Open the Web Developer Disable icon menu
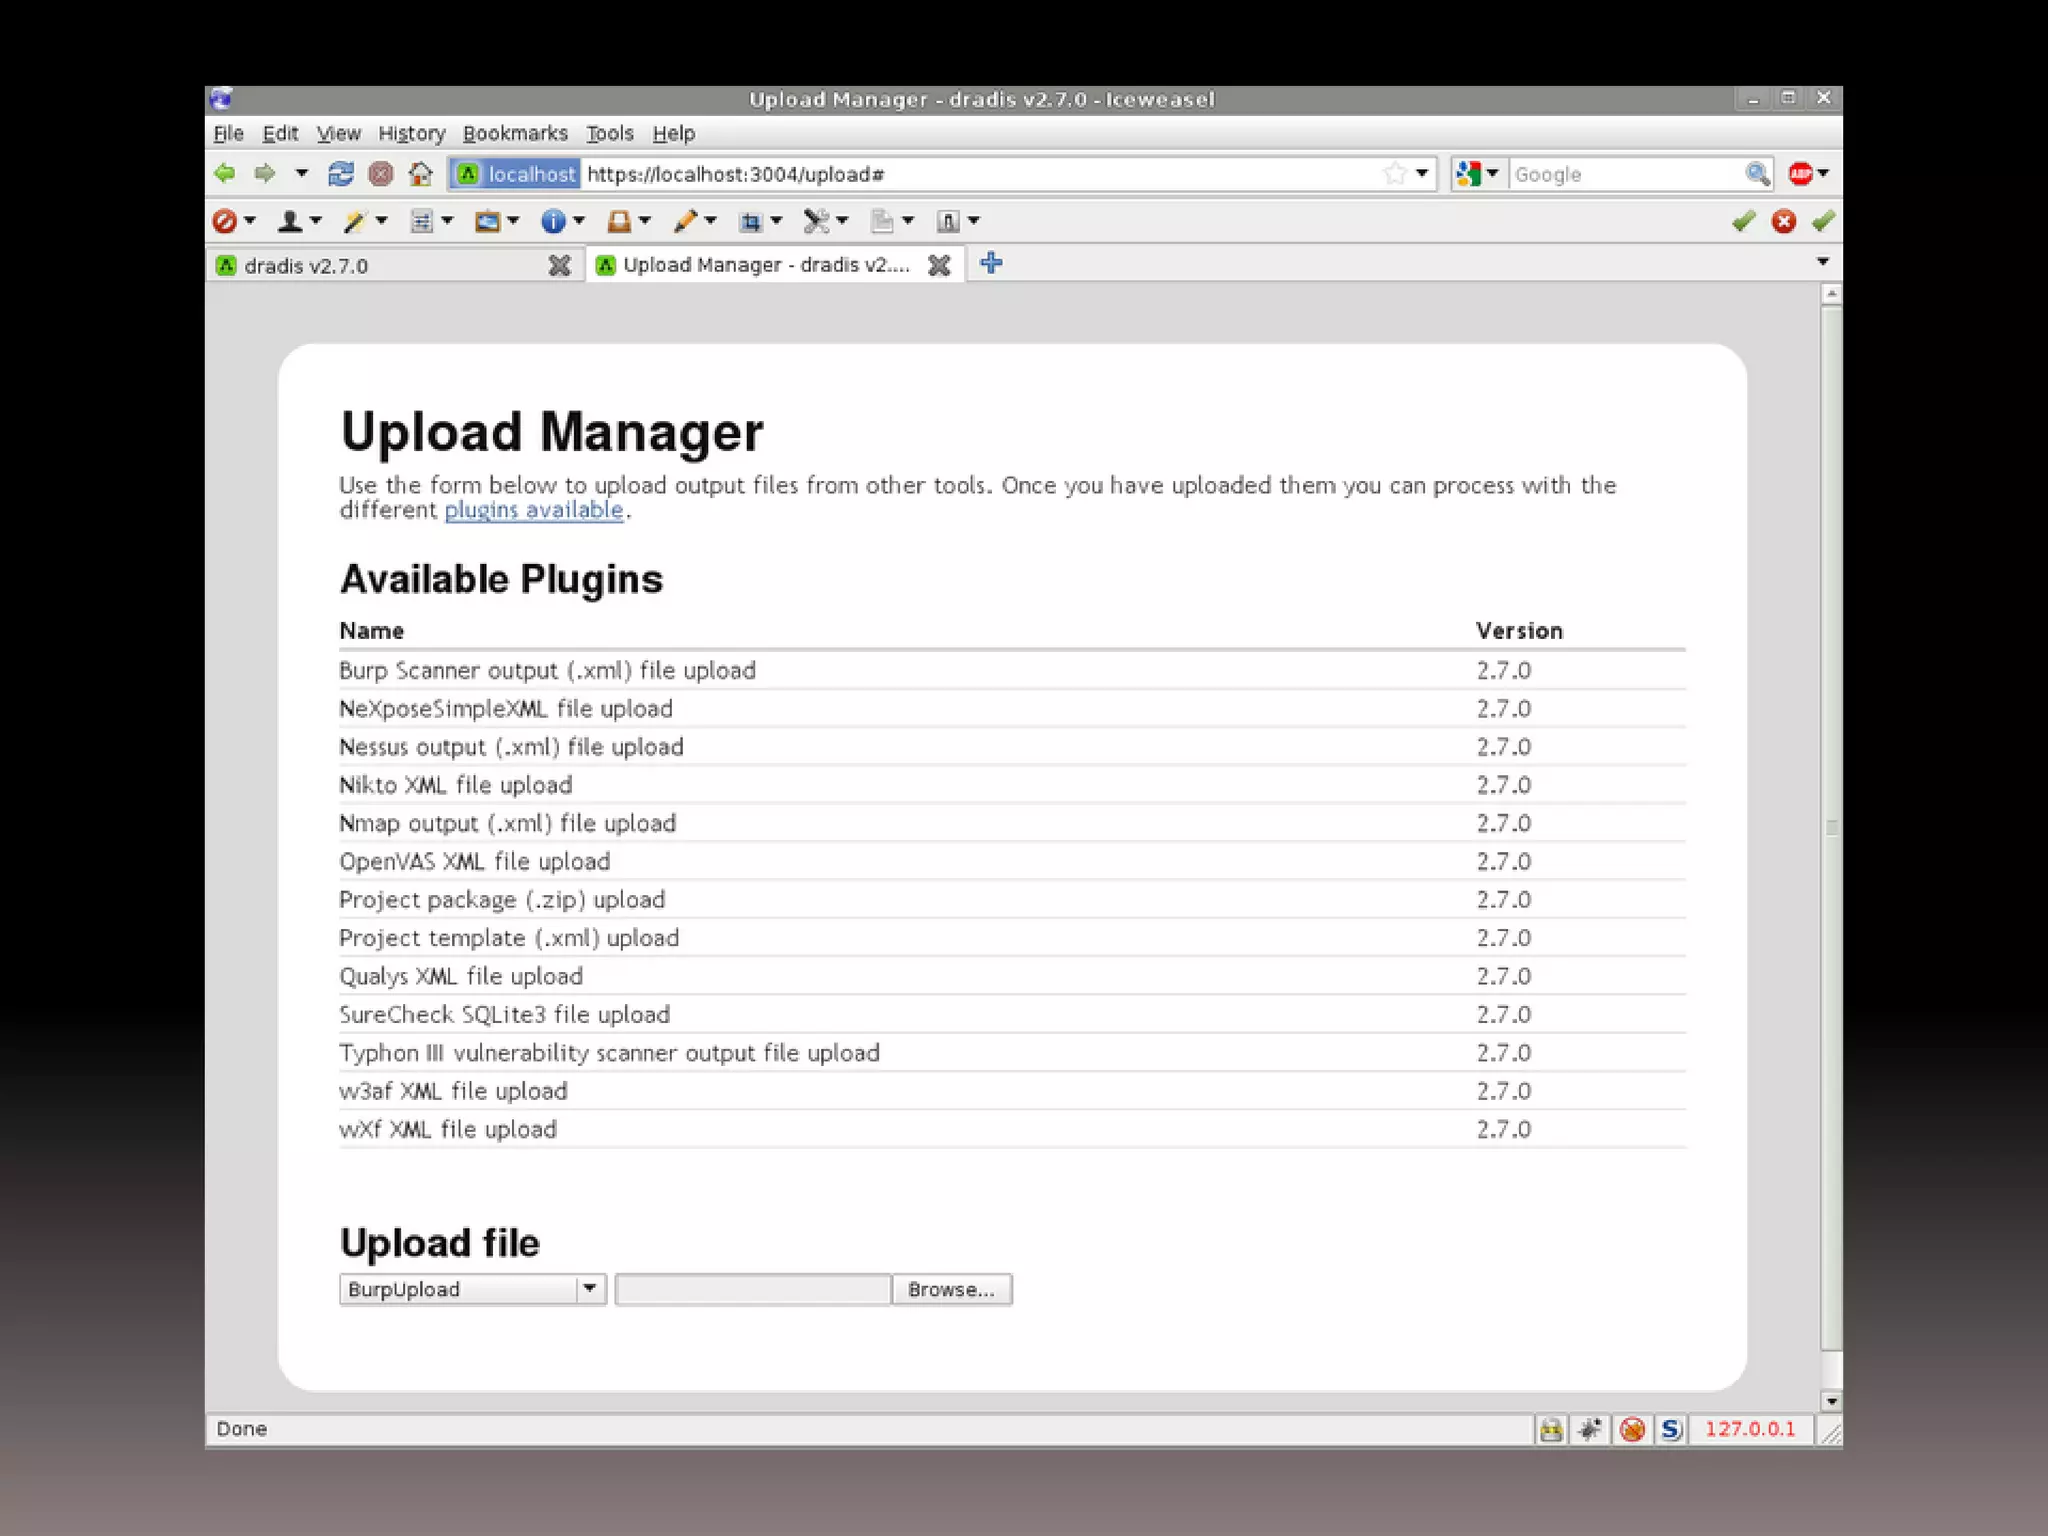The width and height of the screenshot is (2048, 1536). [226, 222]
